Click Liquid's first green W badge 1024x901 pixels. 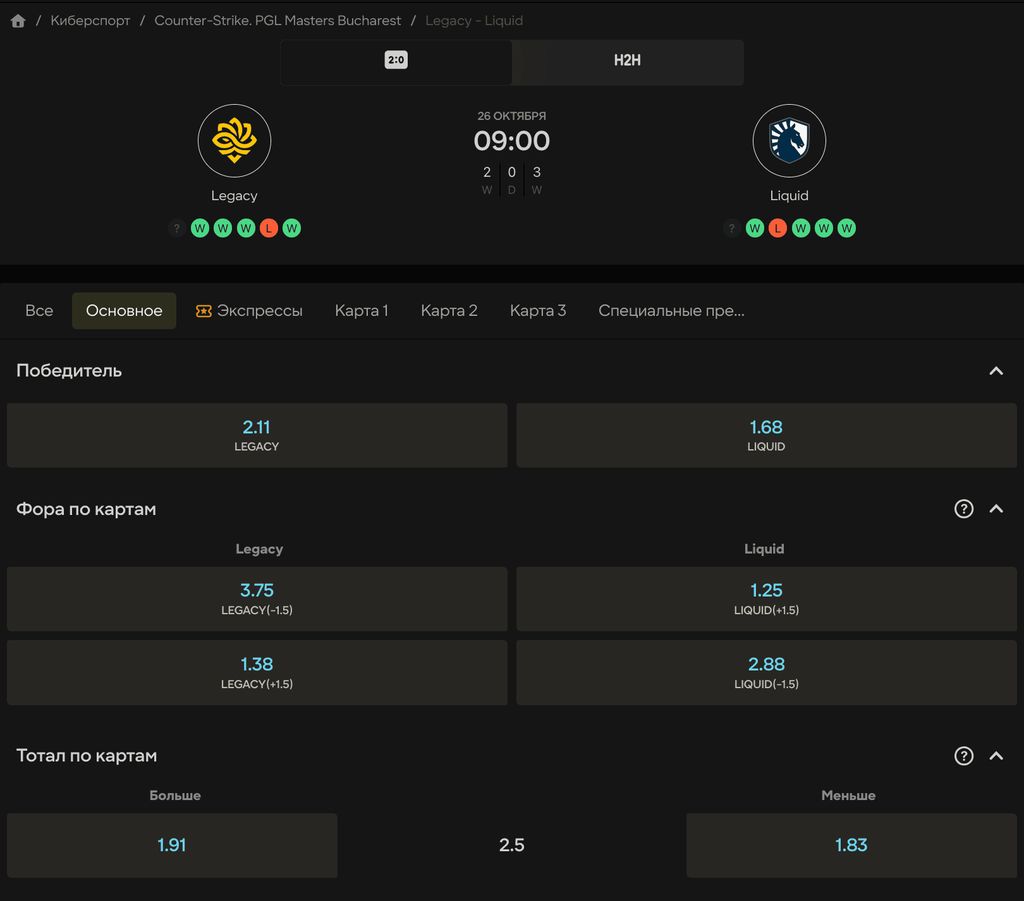click(x=755, y=229)
